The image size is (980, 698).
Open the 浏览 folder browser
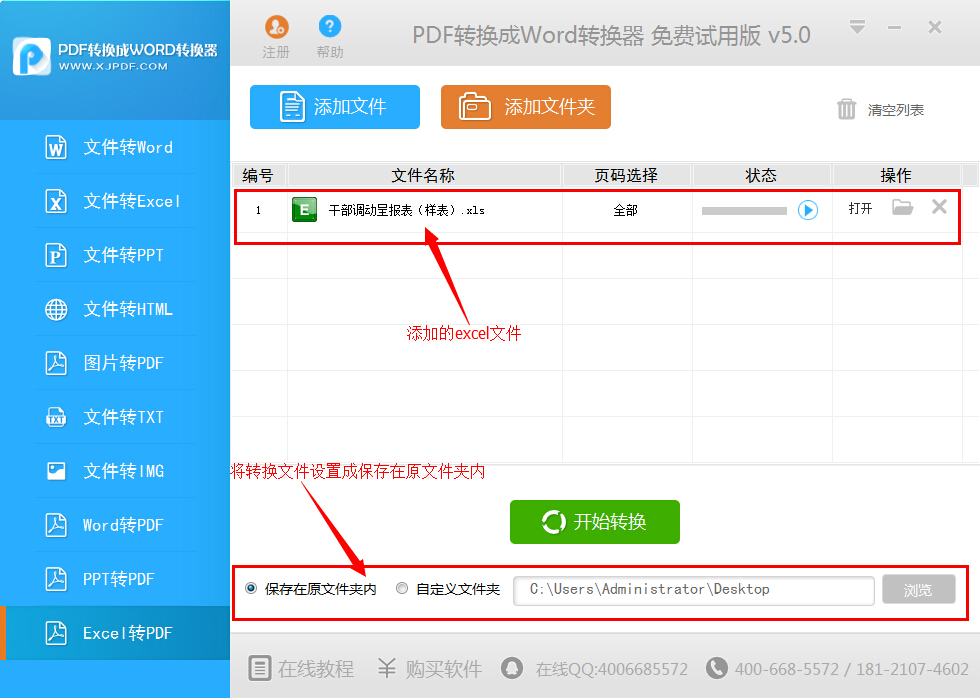point(918,590)
